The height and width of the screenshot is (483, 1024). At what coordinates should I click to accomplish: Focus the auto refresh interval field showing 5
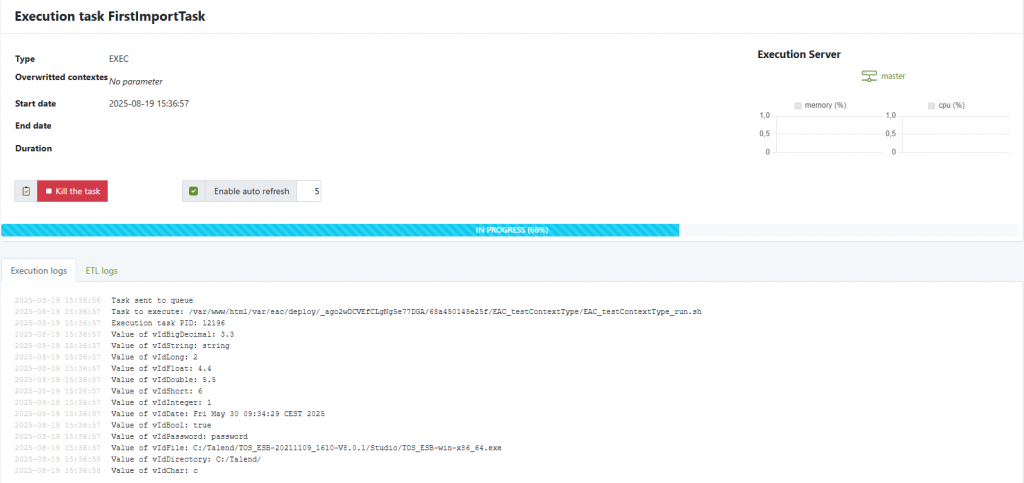[310, 191]
